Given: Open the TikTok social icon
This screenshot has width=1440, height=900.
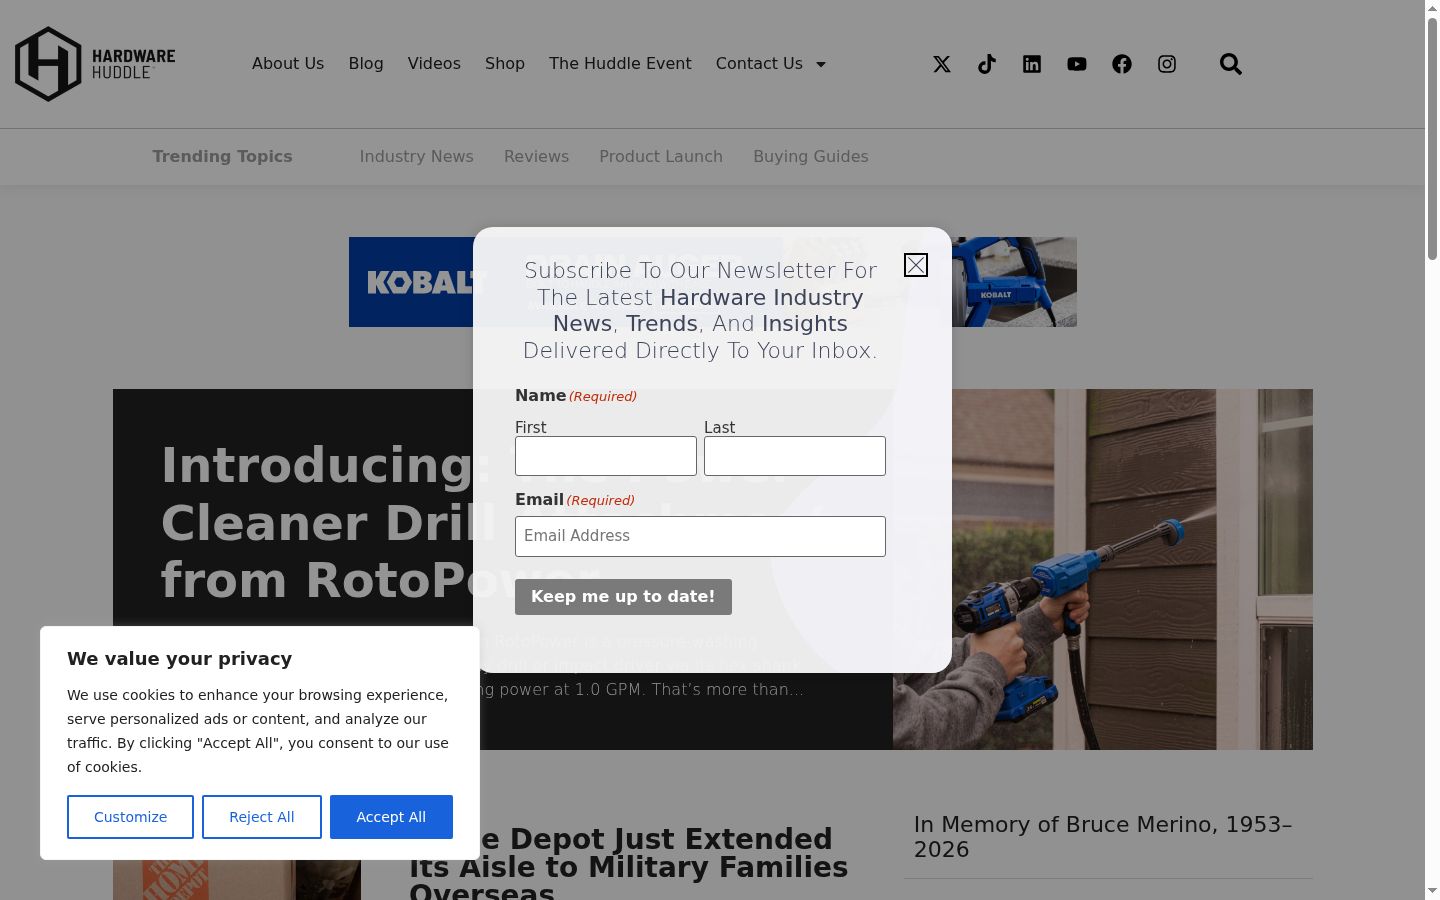Looking at the screenshot, I should pos(987,64).
